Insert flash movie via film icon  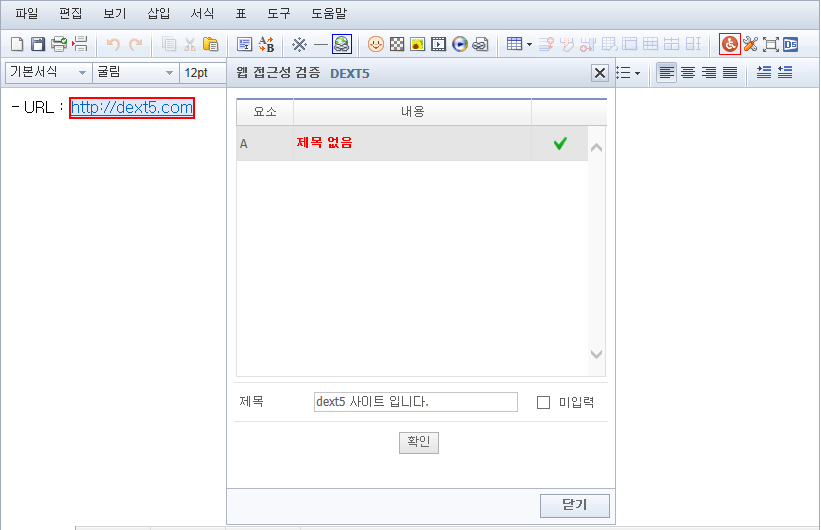438,44
